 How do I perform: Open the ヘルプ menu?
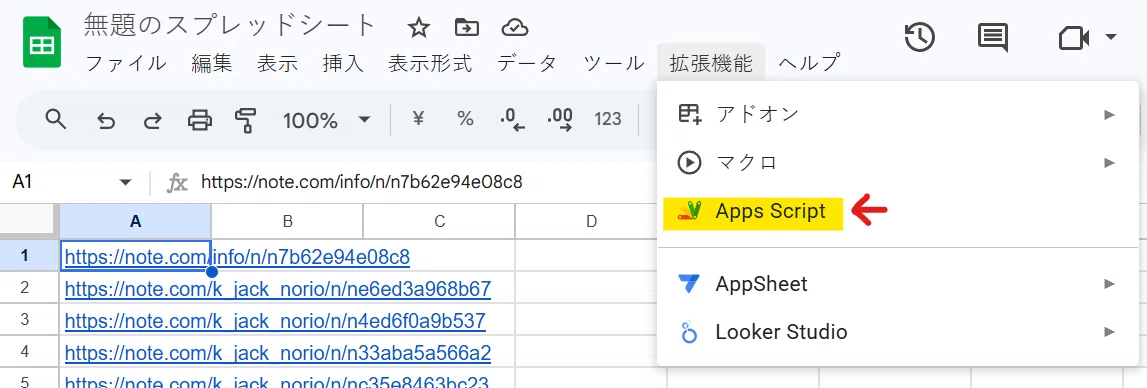(x=809, y=63)
